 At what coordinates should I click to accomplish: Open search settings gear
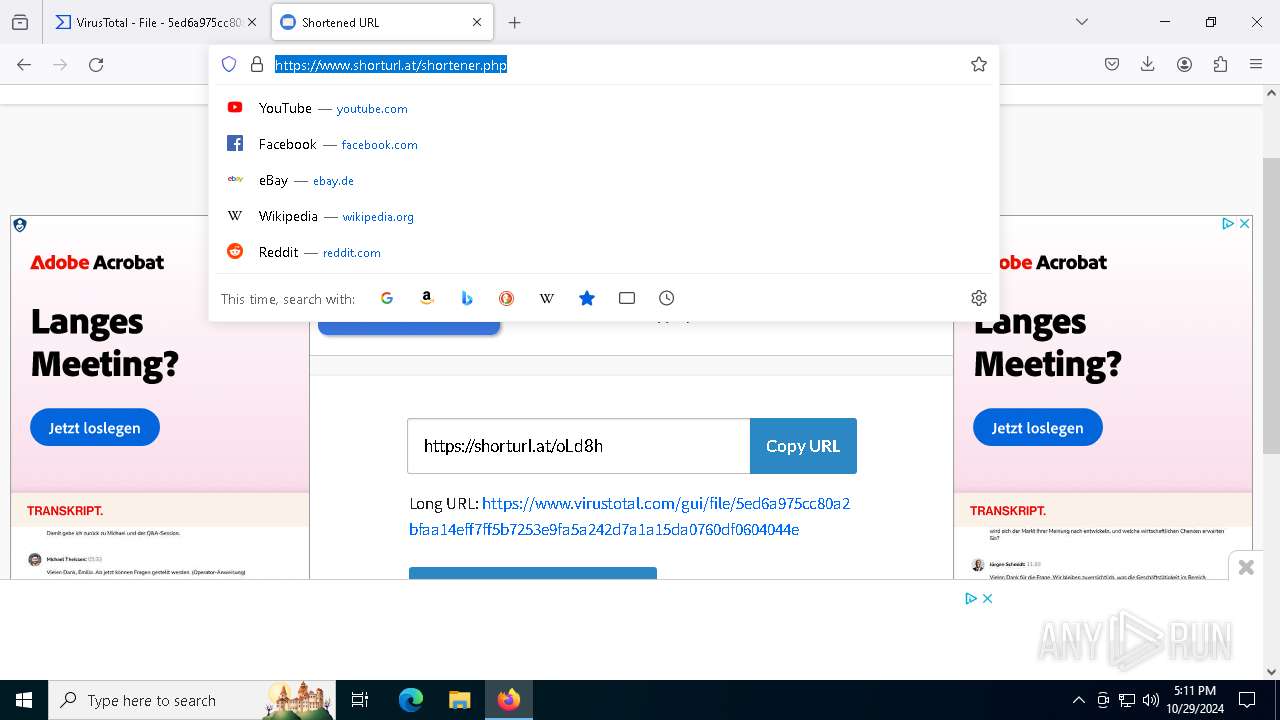click(x=979, y=298)
